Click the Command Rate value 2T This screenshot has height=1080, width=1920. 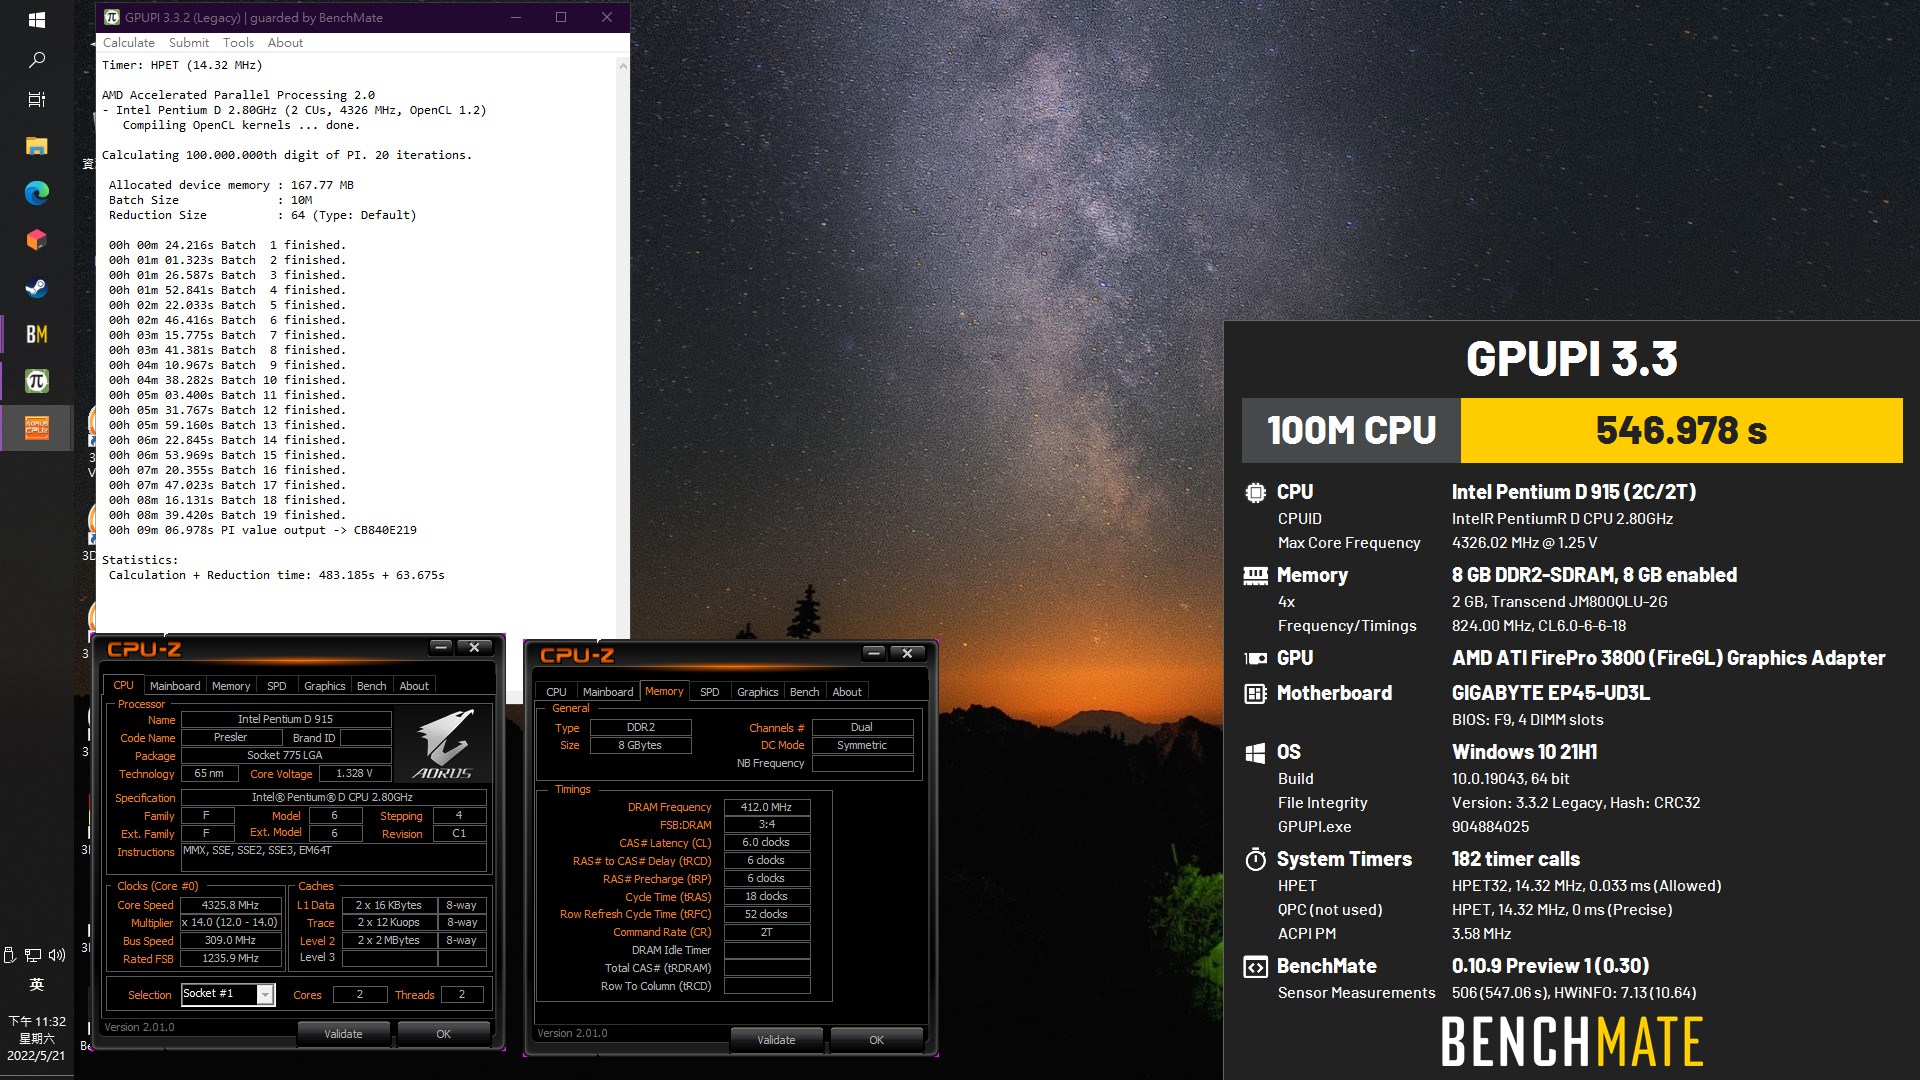pyautogui.click(x=766, y=932)
